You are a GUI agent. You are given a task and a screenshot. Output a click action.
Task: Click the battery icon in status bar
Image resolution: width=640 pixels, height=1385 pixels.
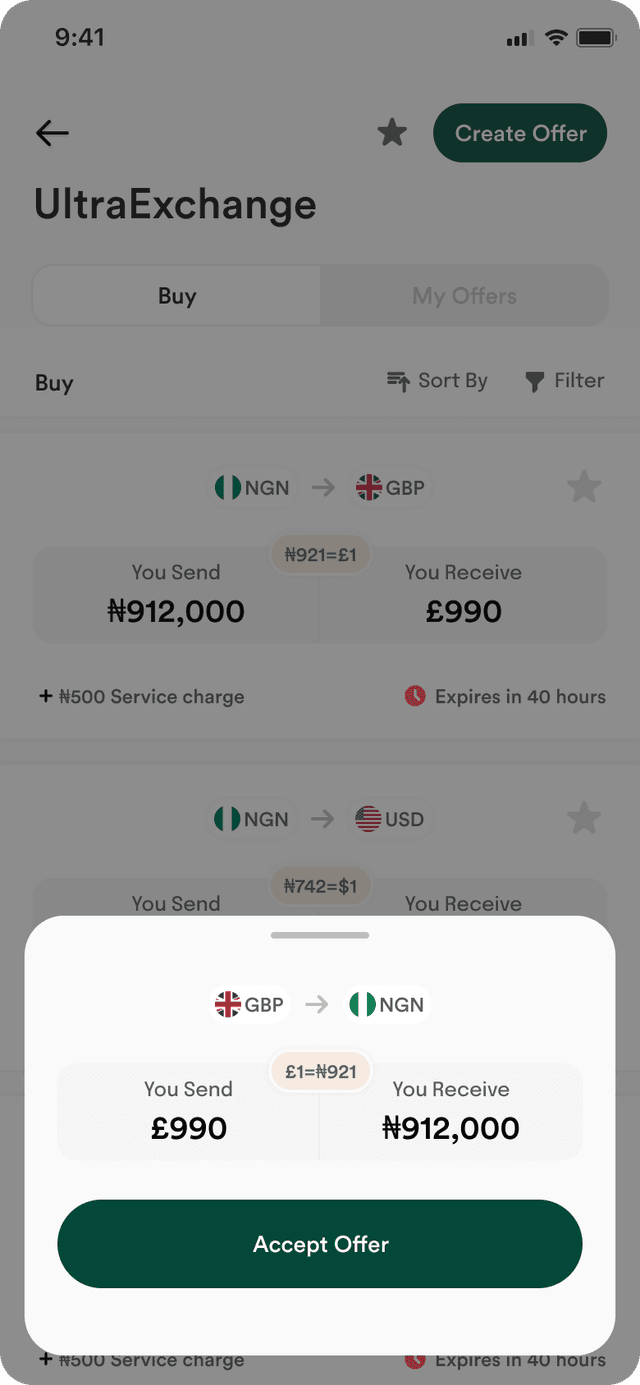596,38
